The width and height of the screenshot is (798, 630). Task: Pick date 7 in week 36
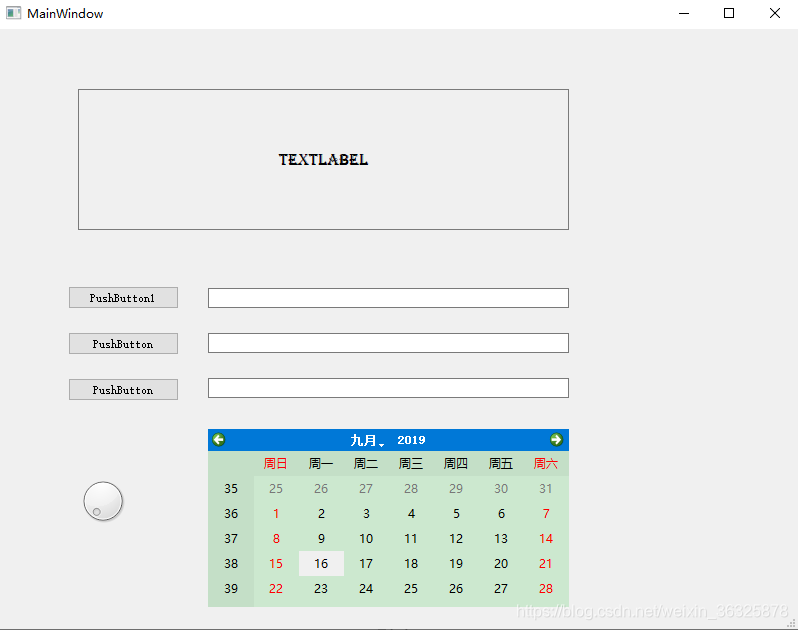pos(546,513)
